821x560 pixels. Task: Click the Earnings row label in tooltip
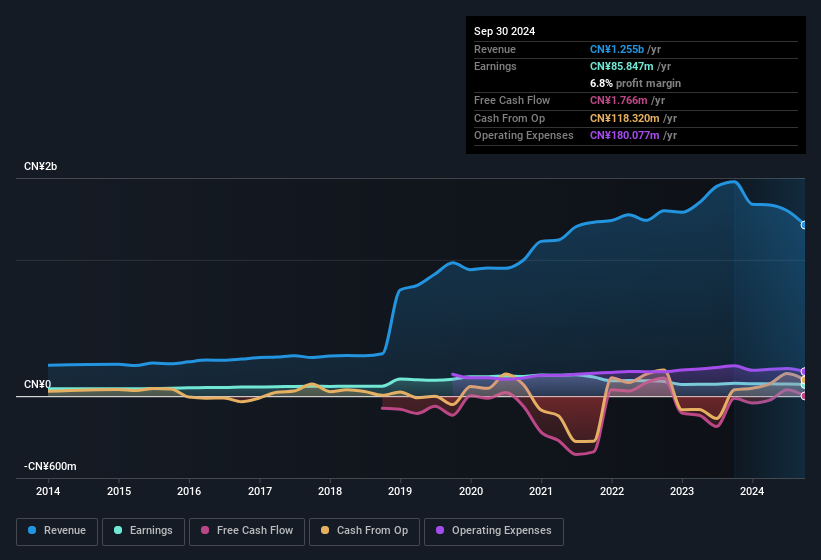point(495,66)
